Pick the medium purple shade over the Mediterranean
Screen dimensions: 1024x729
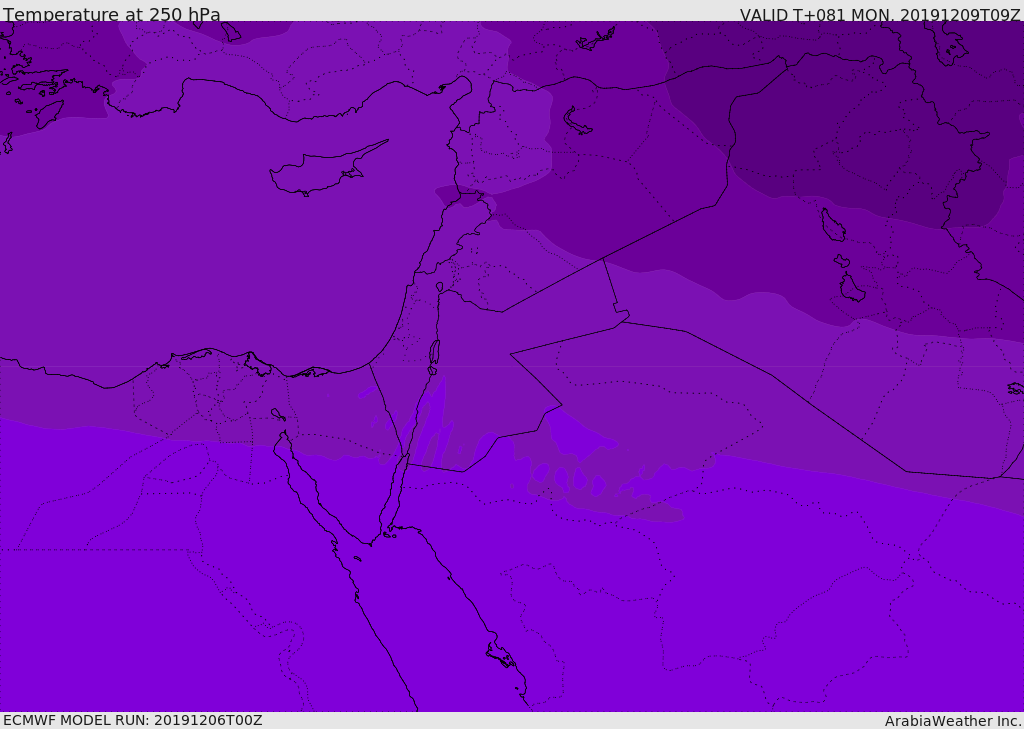coord(200,250)
